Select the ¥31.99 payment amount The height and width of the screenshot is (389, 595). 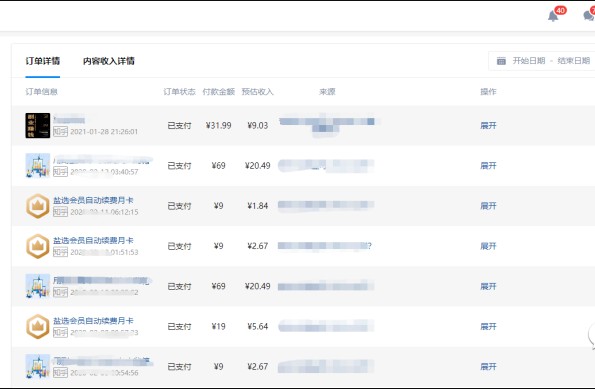(x=219, y=126)
